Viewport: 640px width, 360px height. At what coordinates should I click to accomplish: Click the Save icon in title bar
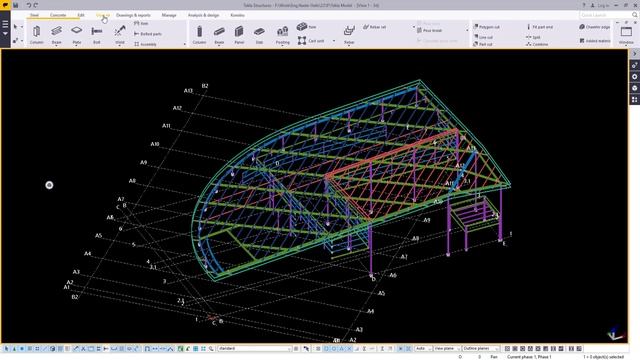pos(16,5)
